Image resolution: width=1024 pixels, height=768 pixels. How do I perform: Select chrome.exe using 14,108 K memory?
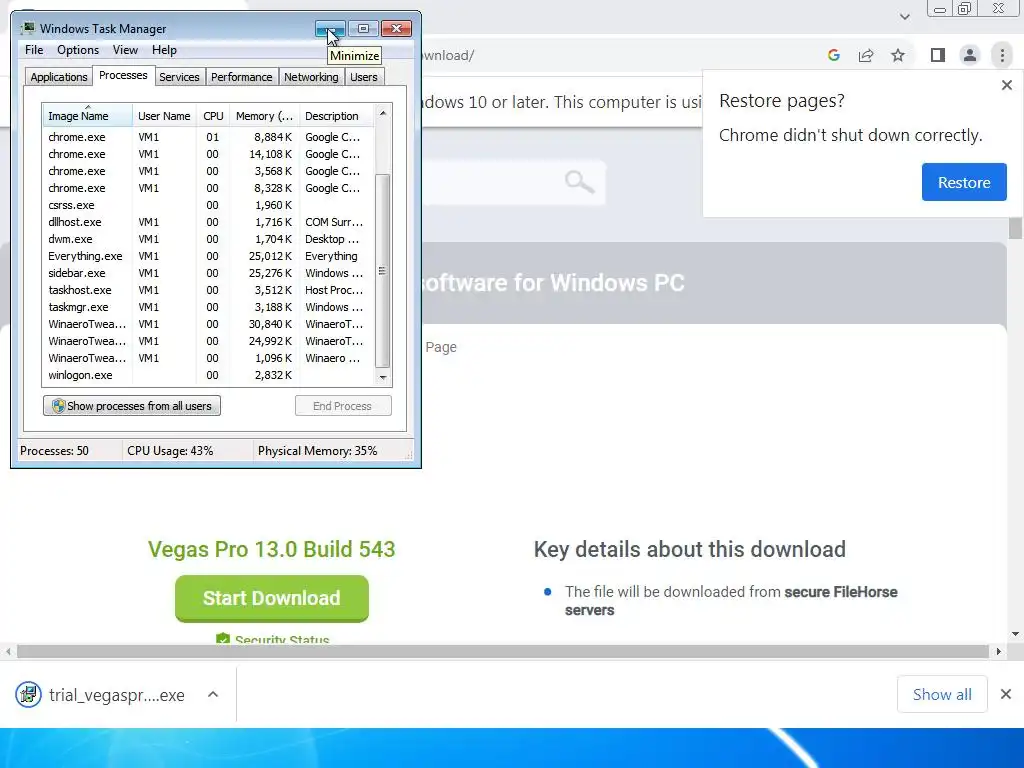click(x=208, y=154)
